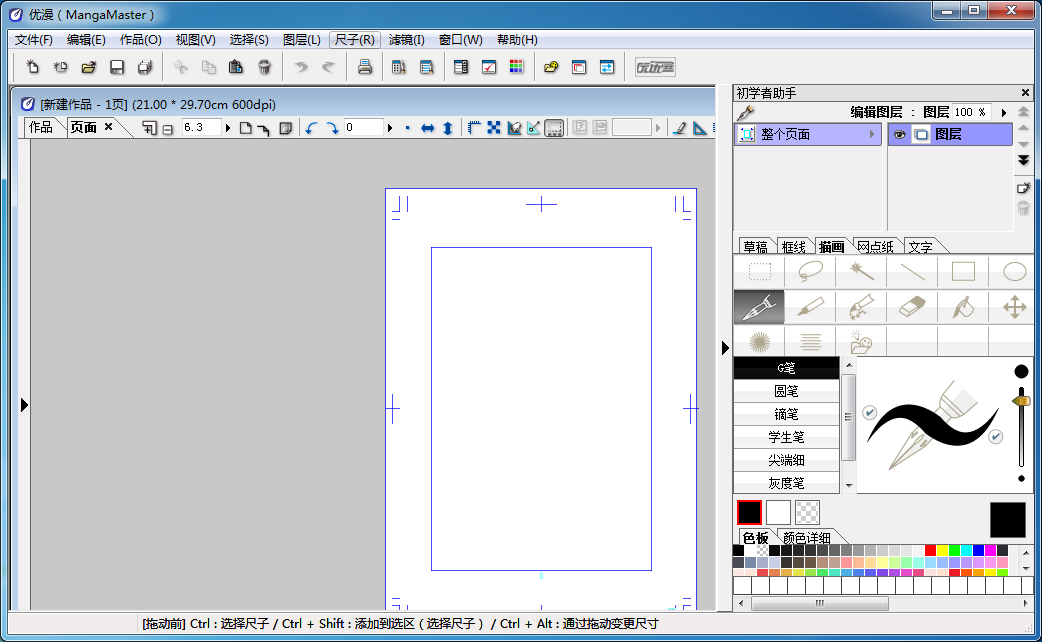Viewport: 1042px width, 642px height.
Task: Select the pen nib drawing tool
Action: pos(760,307)
